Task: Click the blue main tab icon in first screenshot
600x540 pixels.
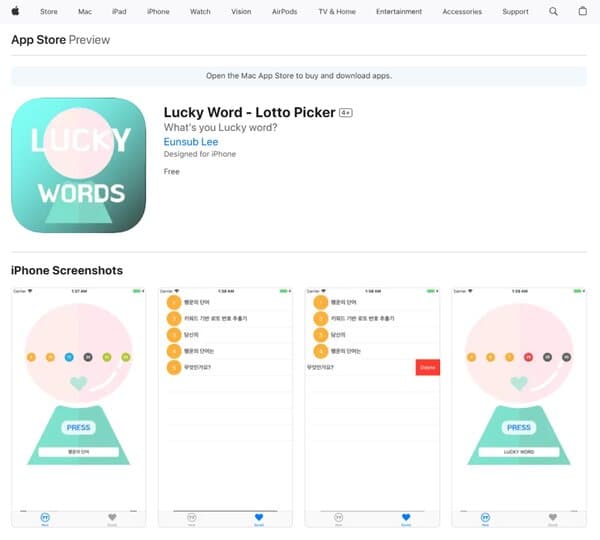Action: (x=45, y=518)
